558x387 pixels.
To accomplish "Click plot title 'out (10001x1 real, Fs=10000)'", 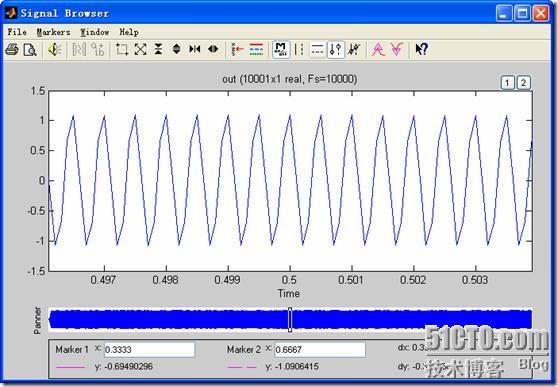I will click(289, 79).
